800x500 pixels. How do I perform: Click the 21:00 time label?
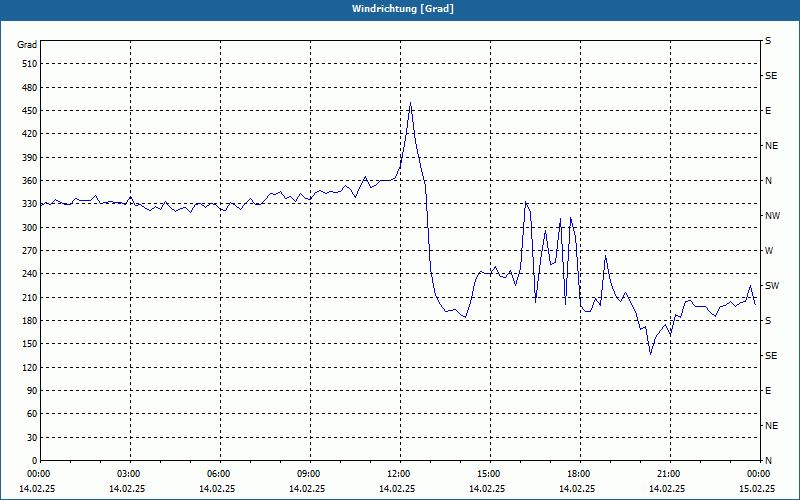point(670,474)
